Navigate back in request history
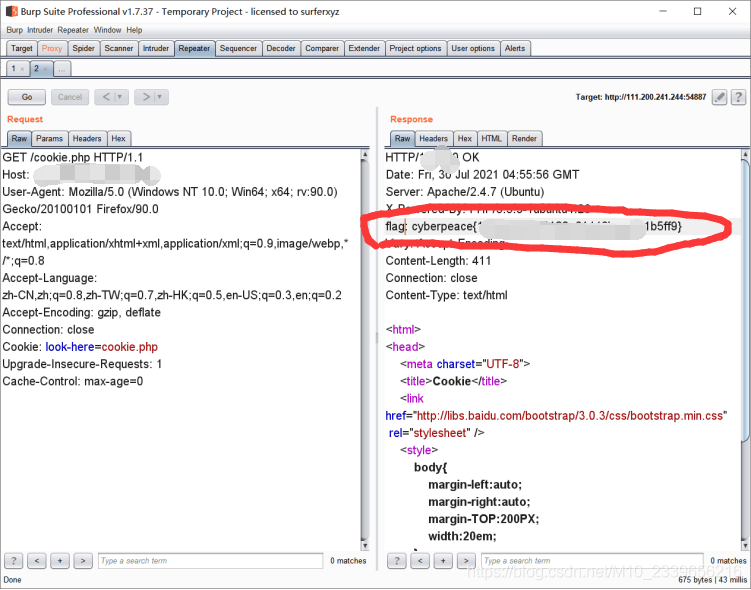This screenshot has width=751, height=590. click(x=106, y=97)
